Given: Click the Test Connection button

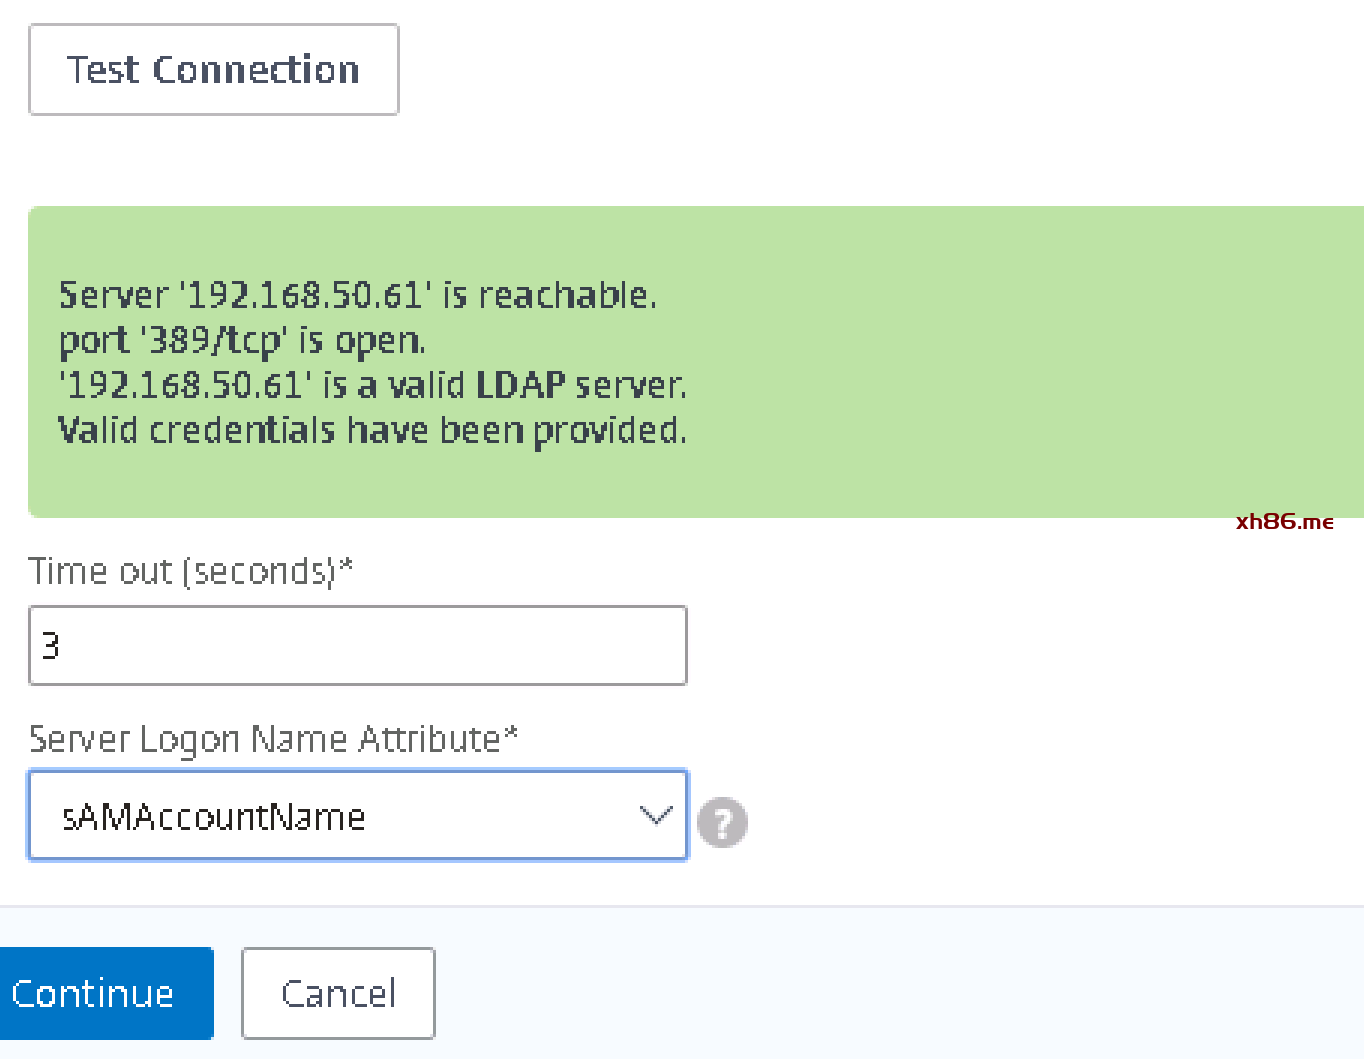Looking at the screenshot, I should tap(213, 70).
